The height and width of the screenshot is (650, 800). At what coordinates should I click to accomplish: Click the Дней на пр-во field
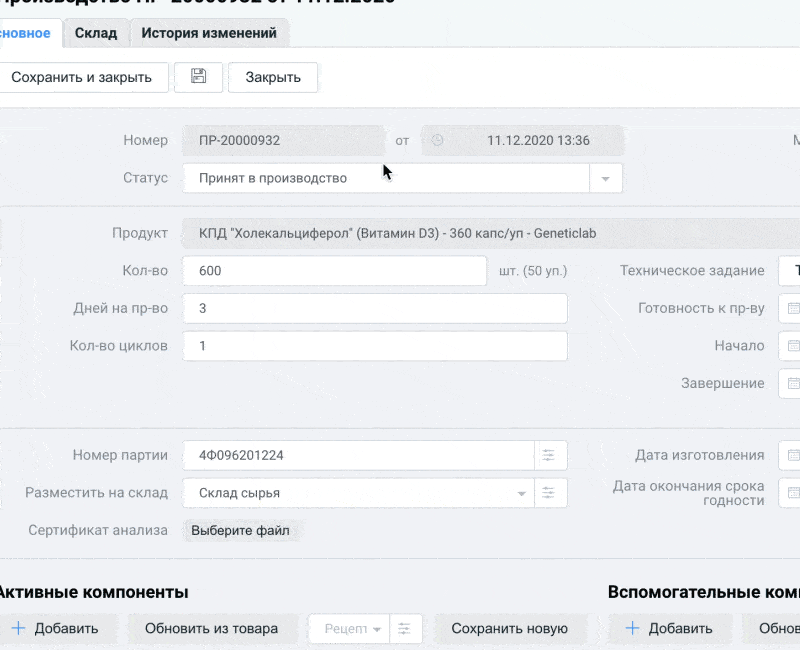point(375,308)
